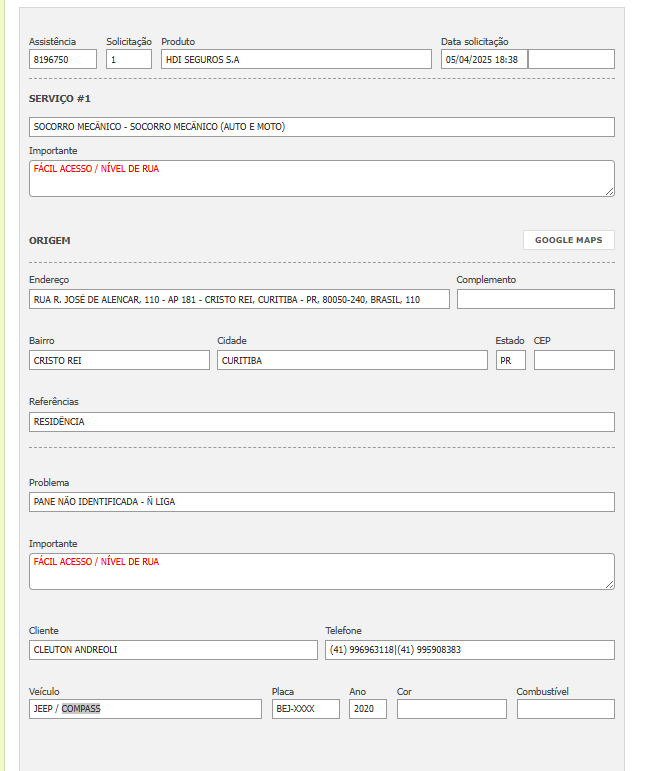Click the Produto field with HDI Seguros

(x=296, y=60)
